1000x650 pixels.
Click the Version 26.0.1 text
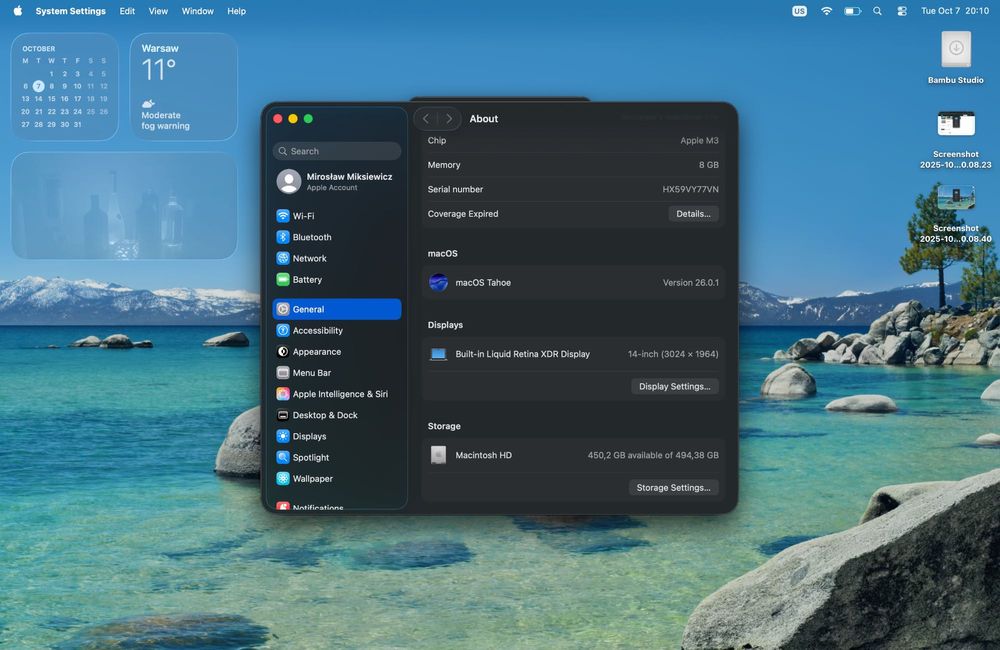tap(691, 283)
